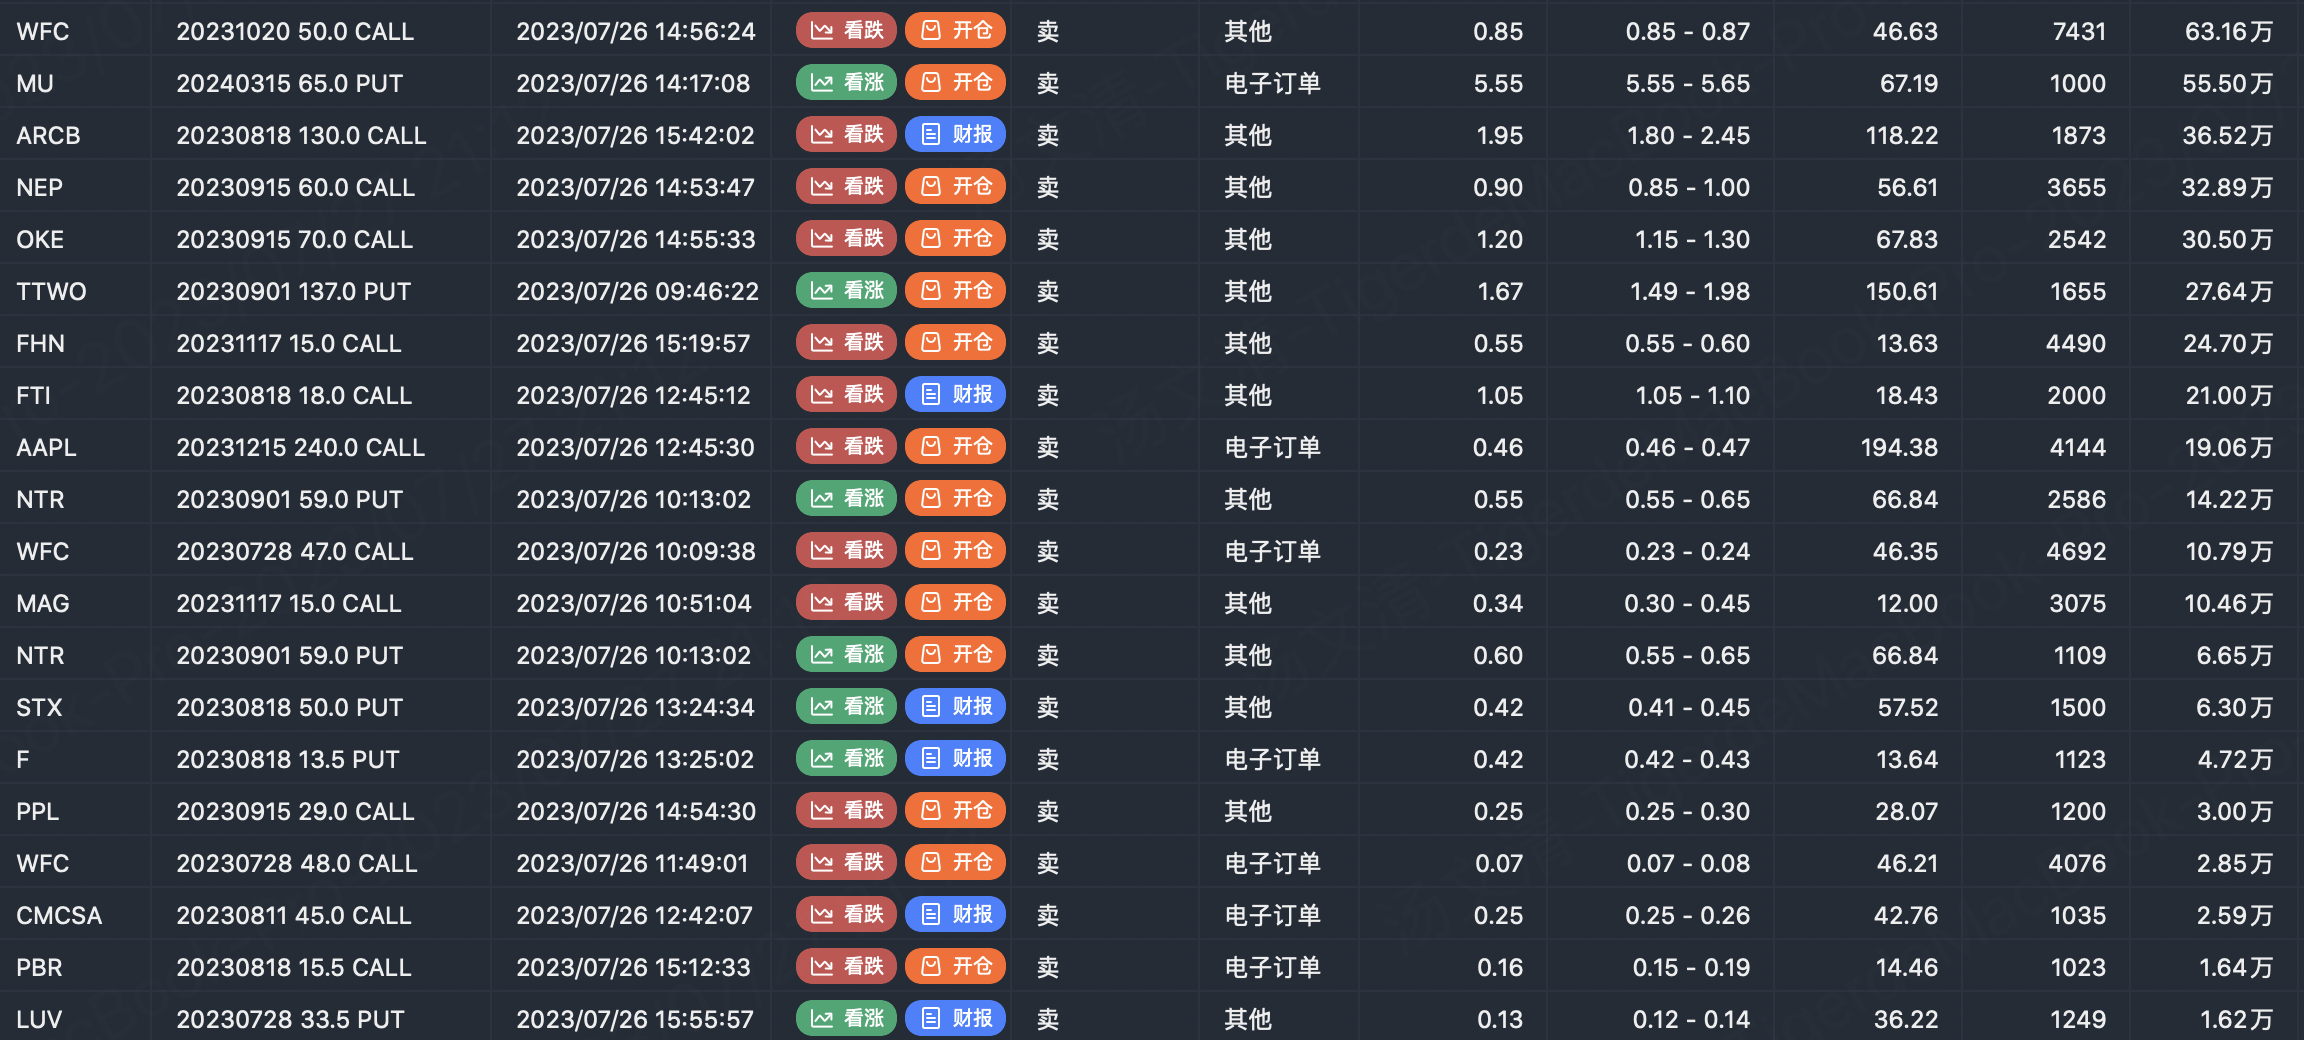Click the 财报 tag in the CMCSA row
The image size is (2304, 1040).
(x=955, y=914)
